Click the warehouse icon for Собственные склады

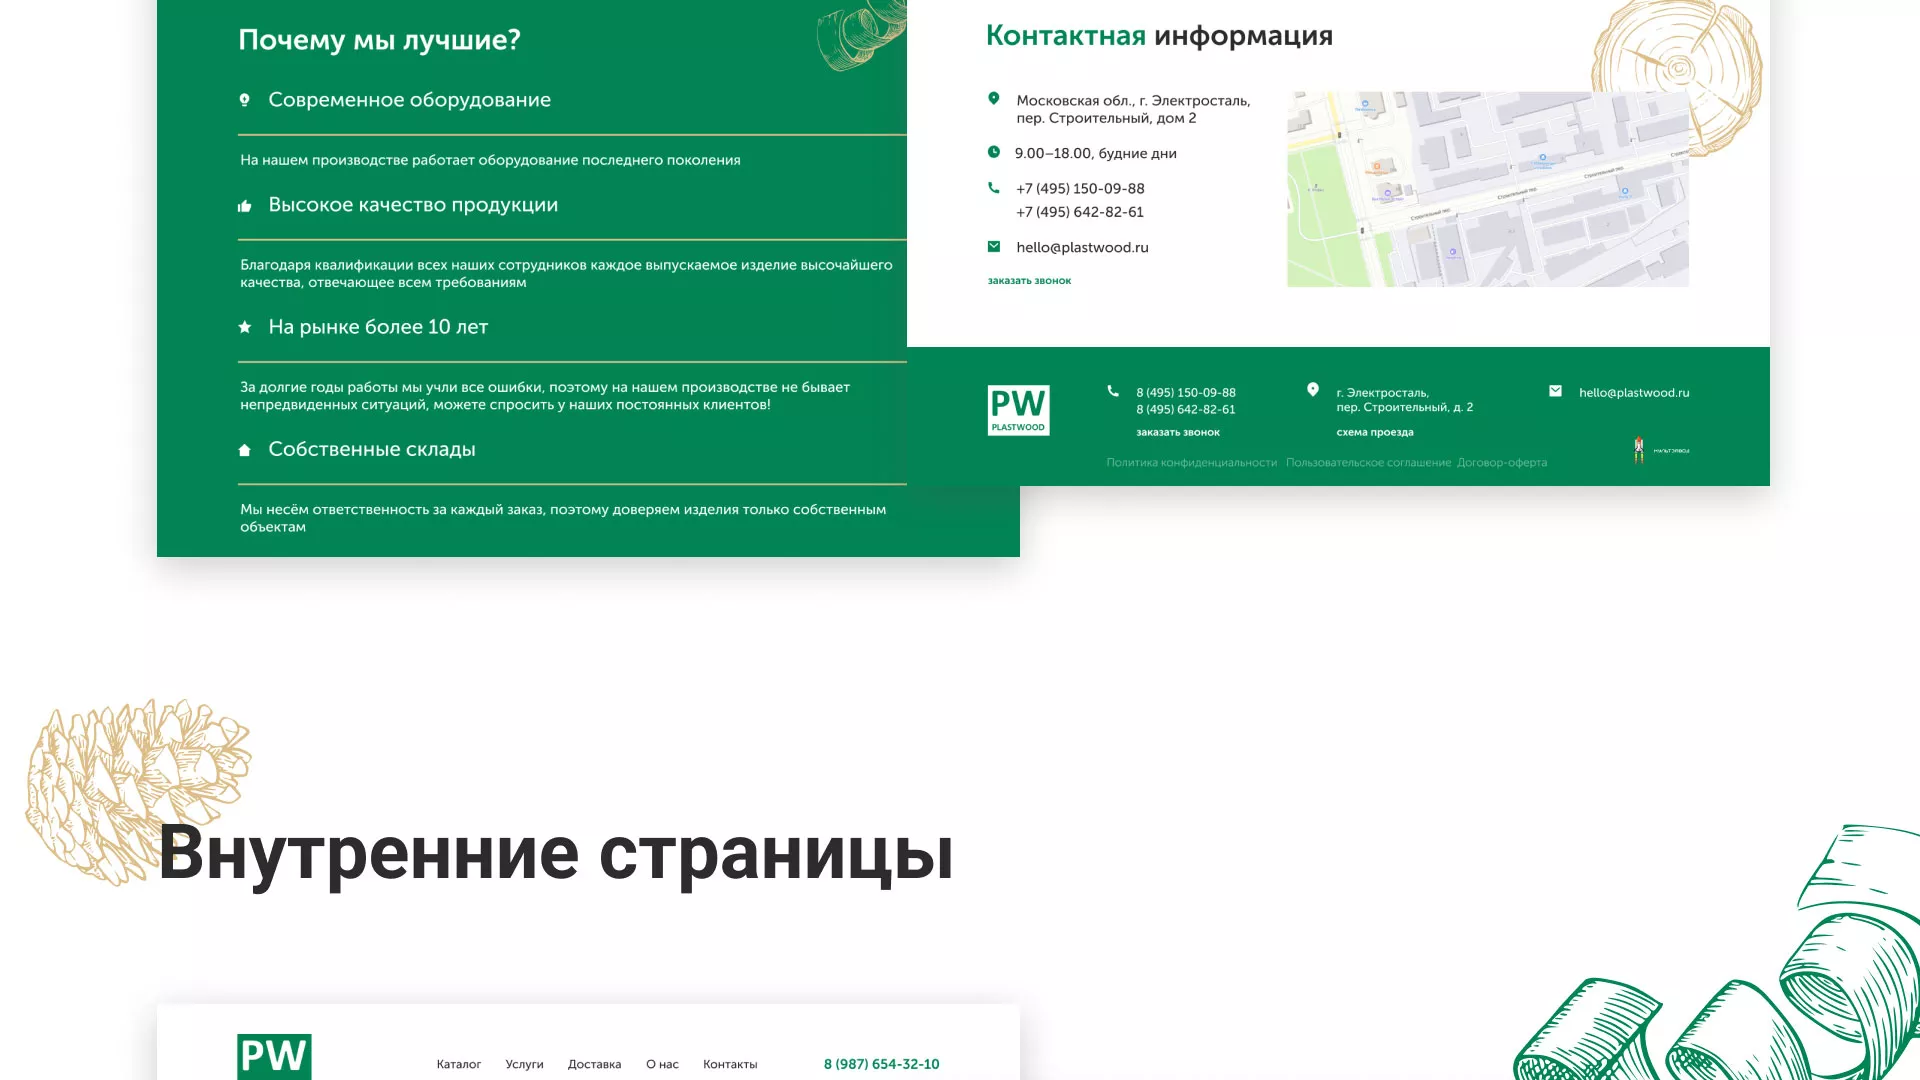click(245, 449)
